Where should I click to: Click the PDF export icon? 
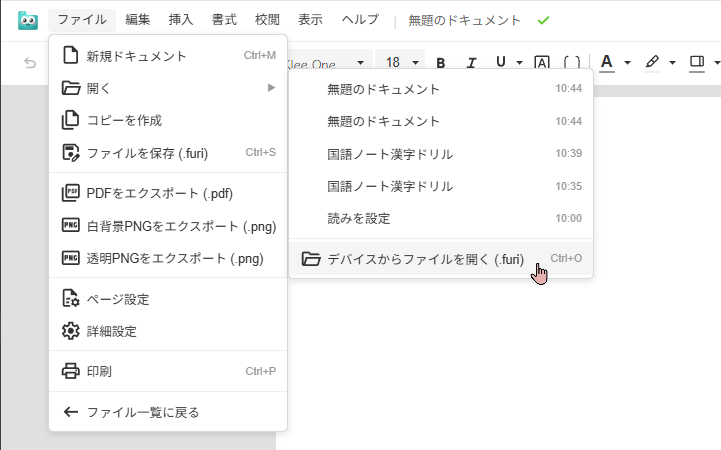point(71,193)
